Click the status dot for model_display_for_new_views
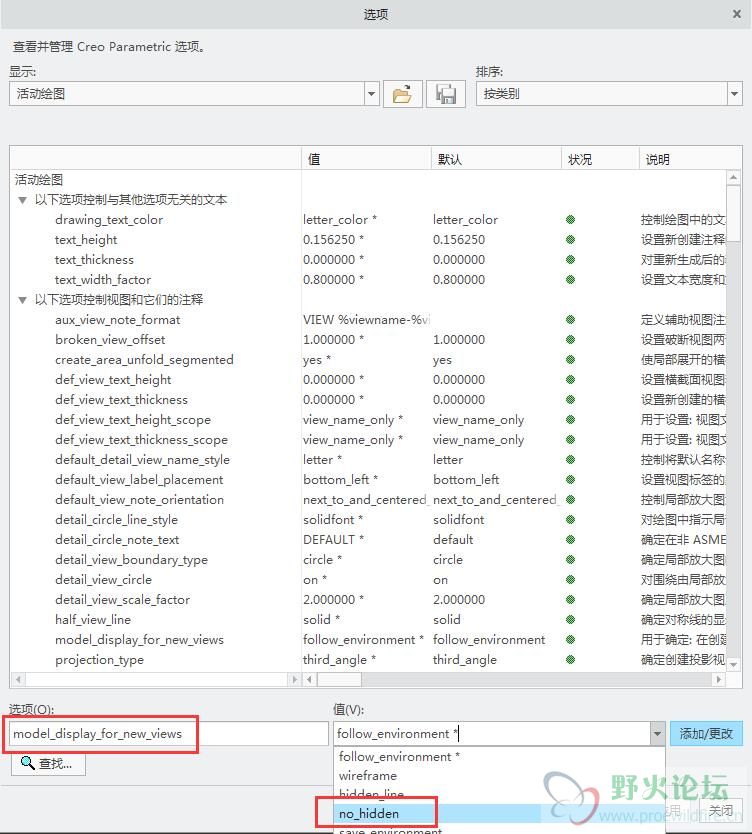This screenshot has height=834, width=752. pos(570,640)
